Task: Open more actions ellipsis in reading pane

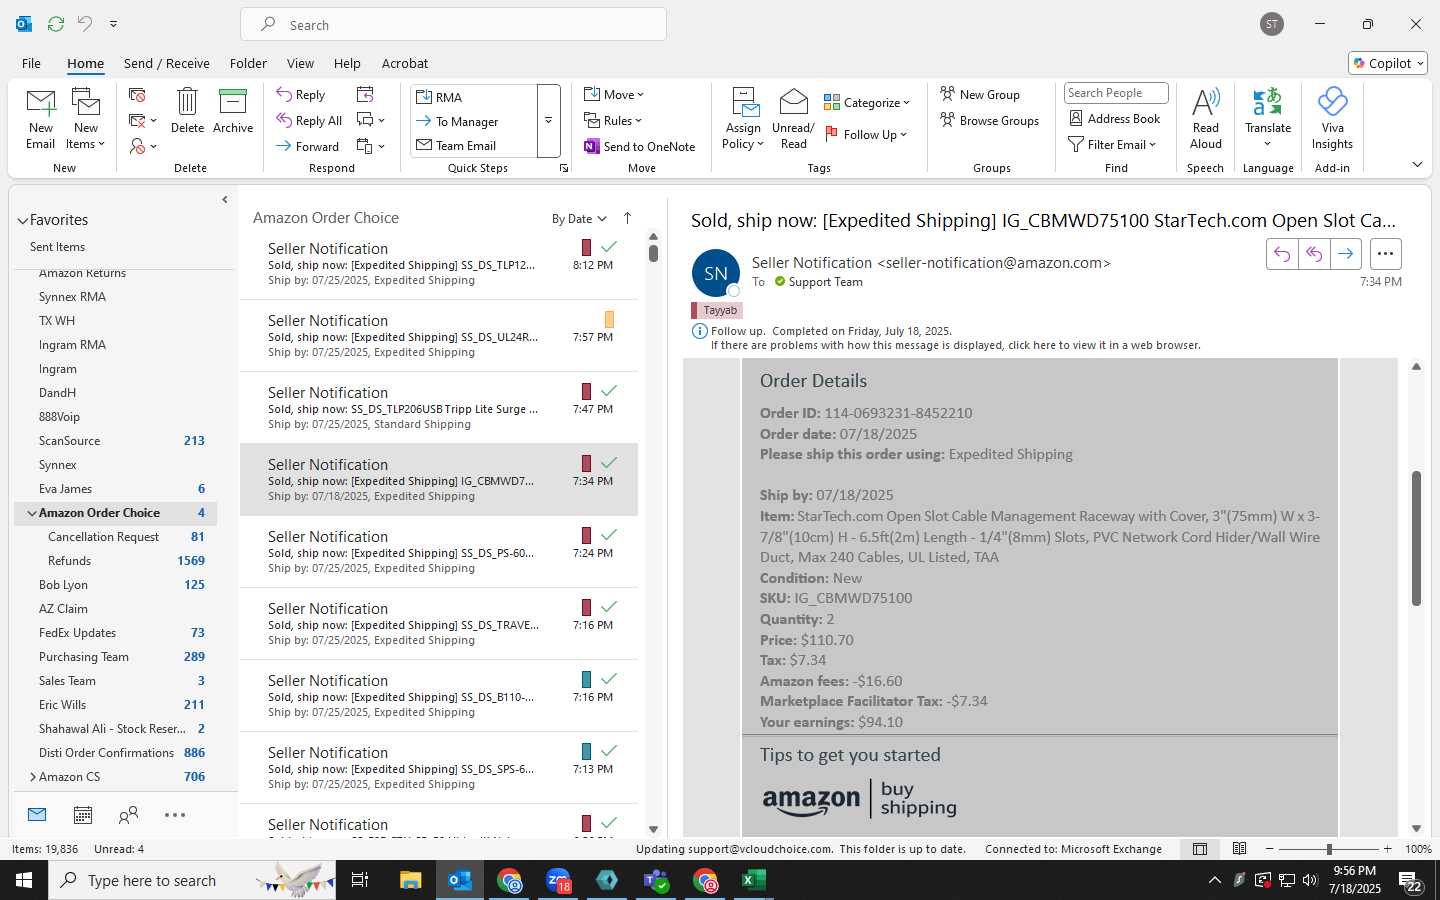Action: tap(1385, 254)
